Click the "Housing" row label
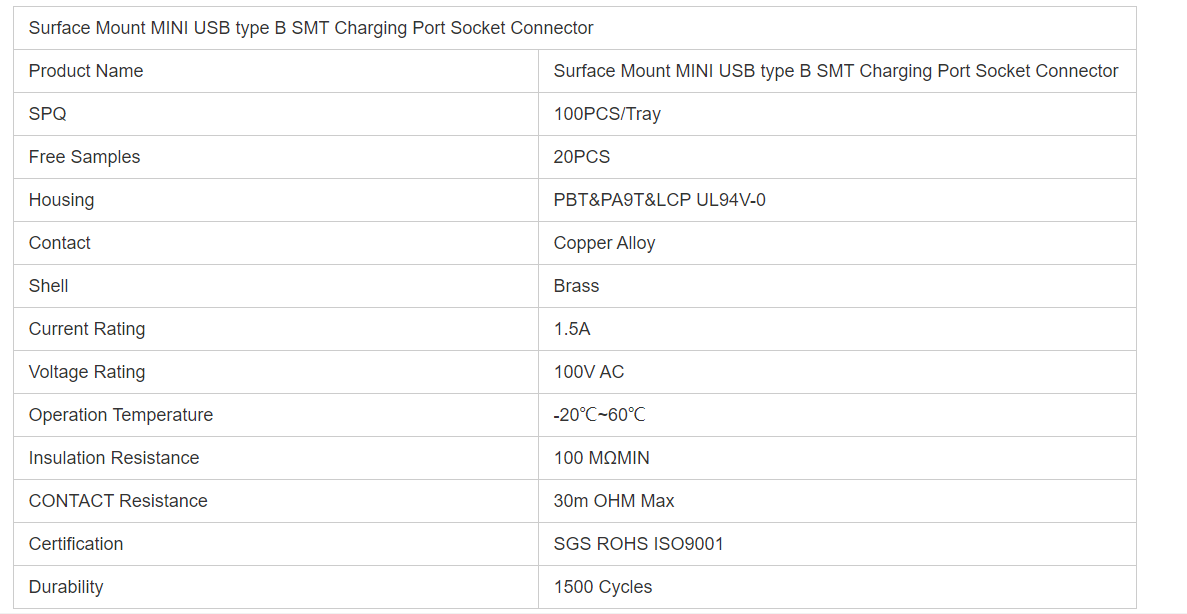1187x614 pixels. pyautogui.click(x=61, y=200)
